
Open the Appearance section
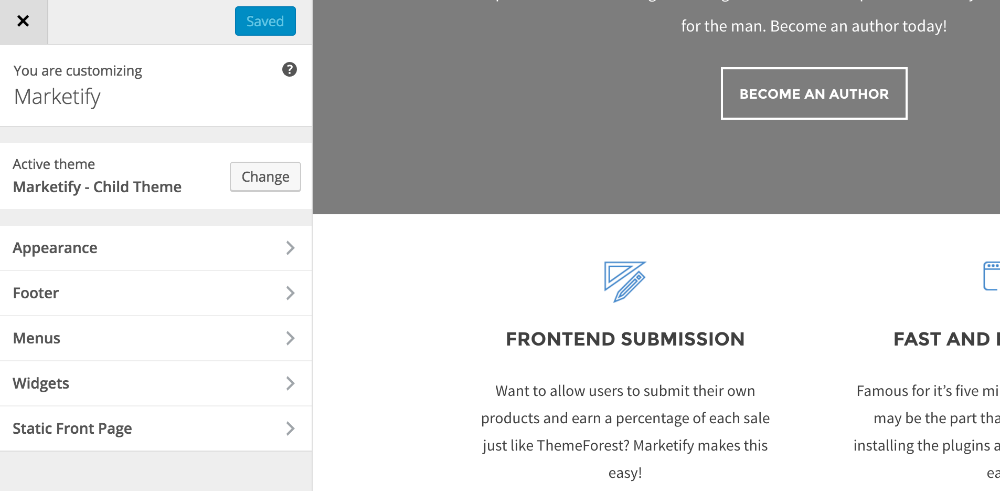coord(156,248)
